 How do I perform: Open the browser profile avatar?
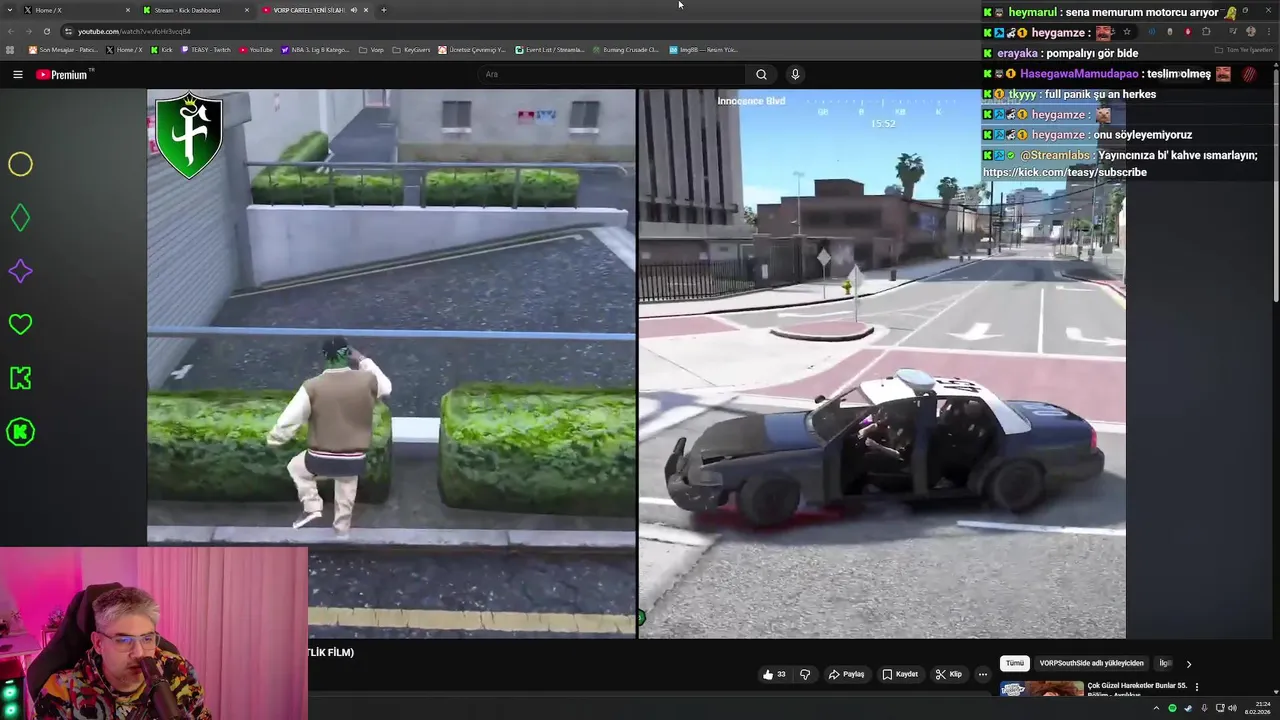click(1251, 31)
